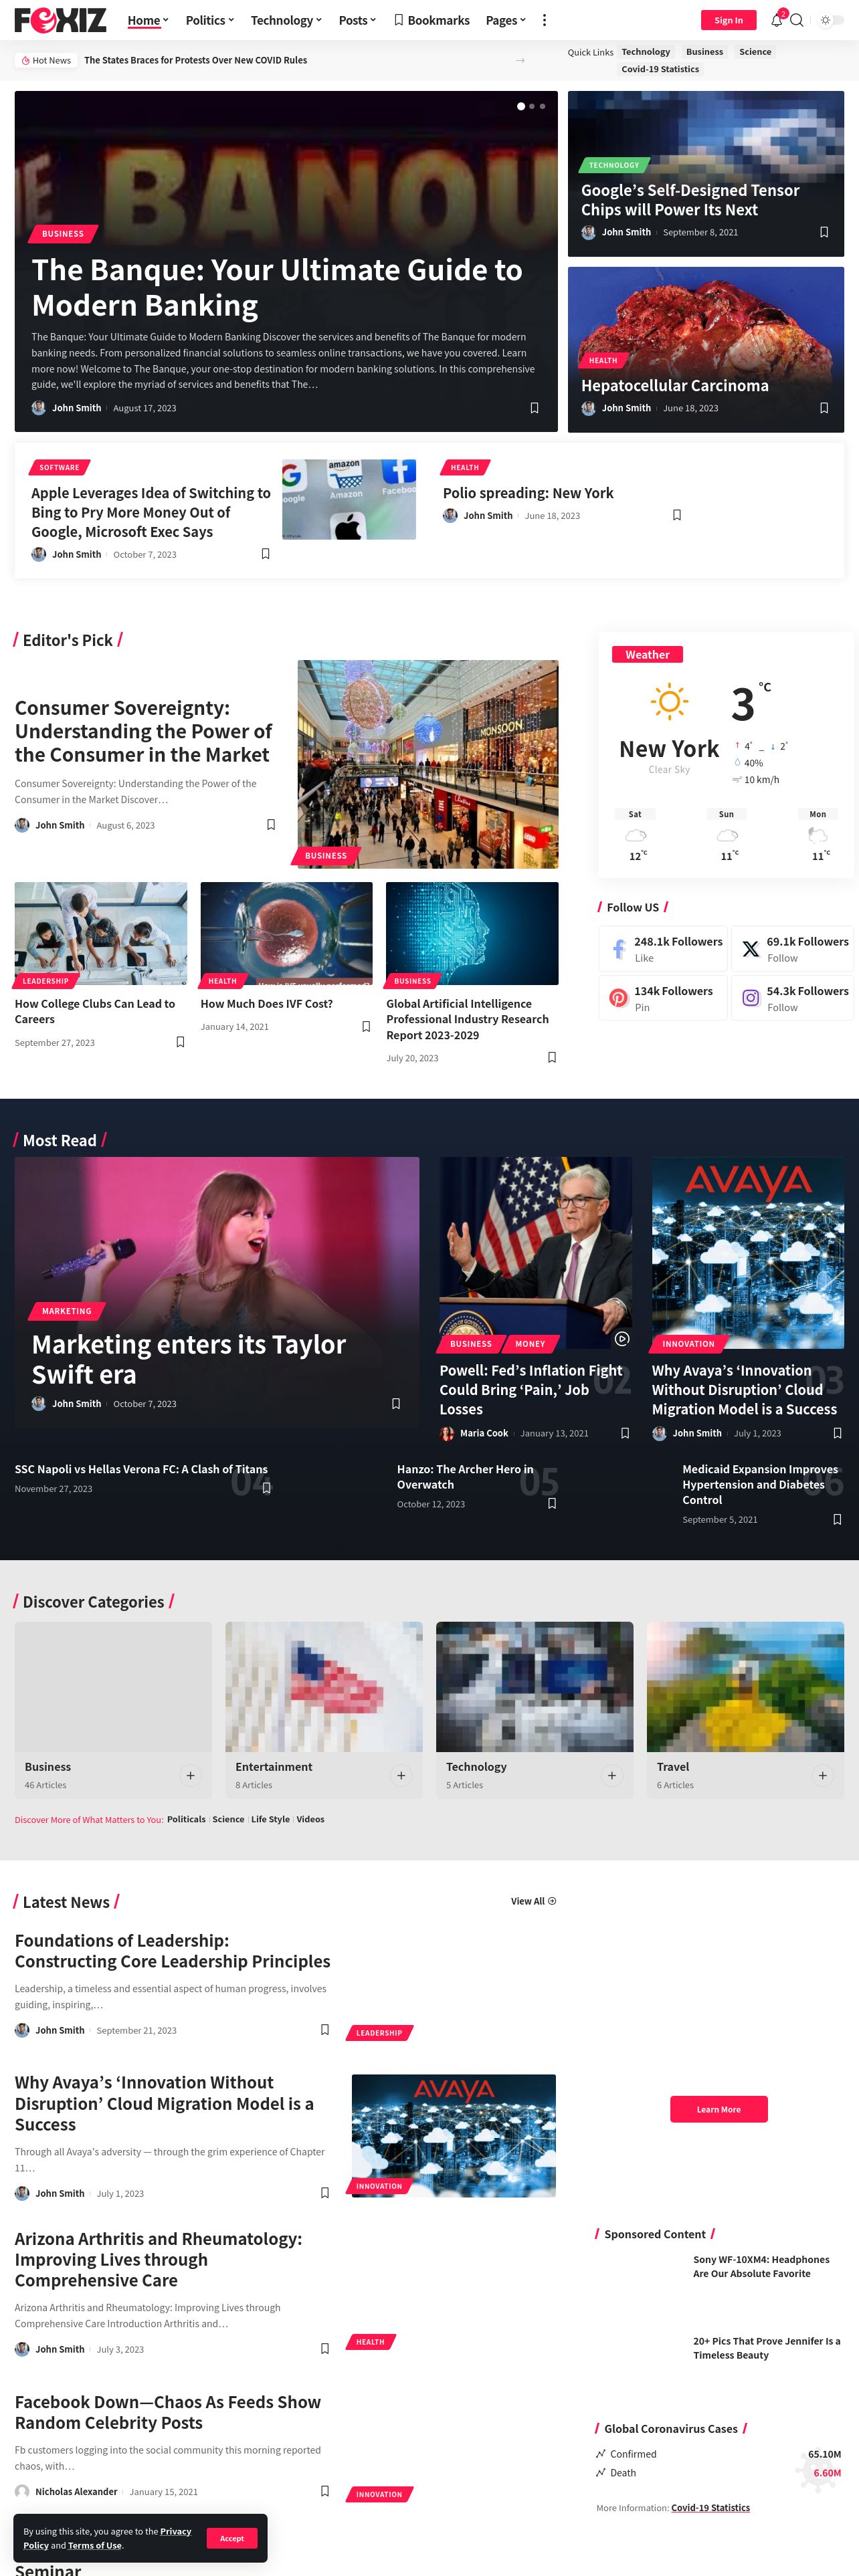Expand the Travel category plus button
Image resolution: width=859 pixels, height=2576 pixels.
click(x=823, y=1775)
